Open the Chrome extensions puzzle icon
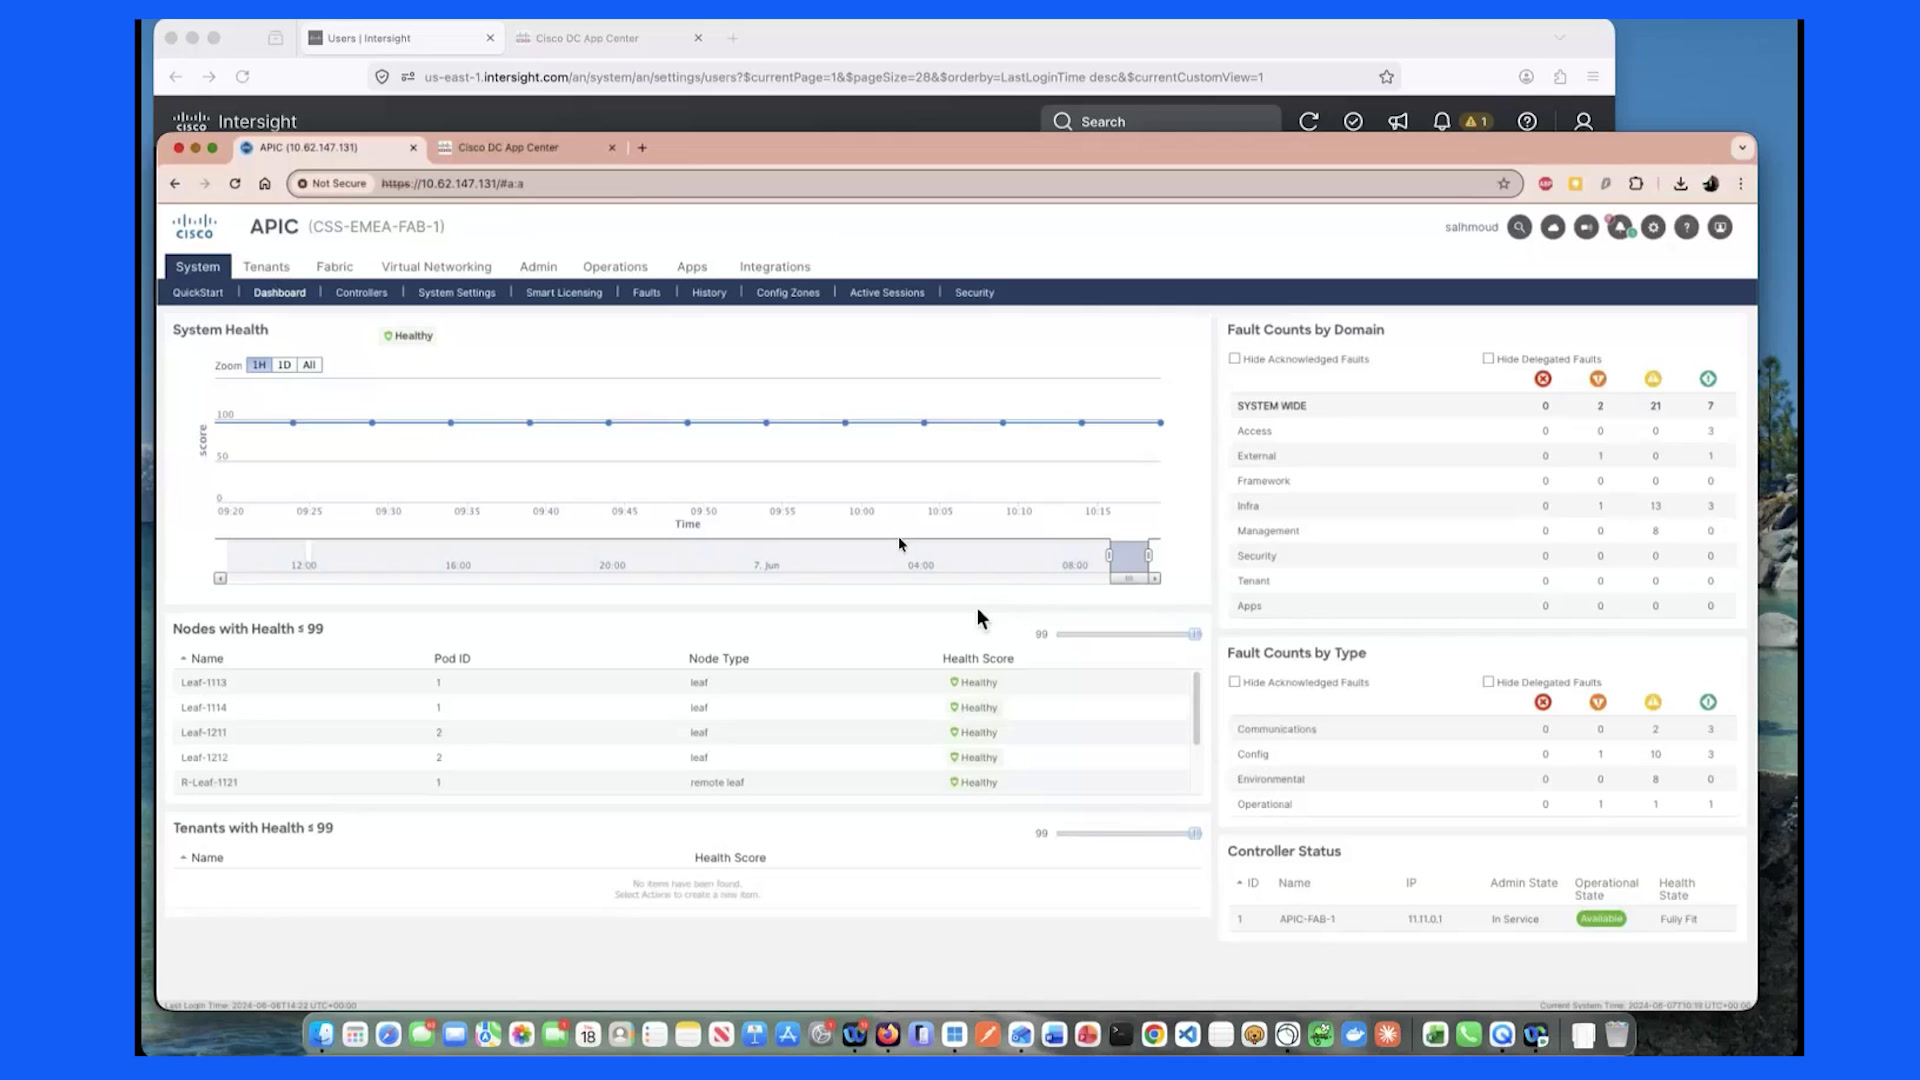 click(x=1636, y=184)
